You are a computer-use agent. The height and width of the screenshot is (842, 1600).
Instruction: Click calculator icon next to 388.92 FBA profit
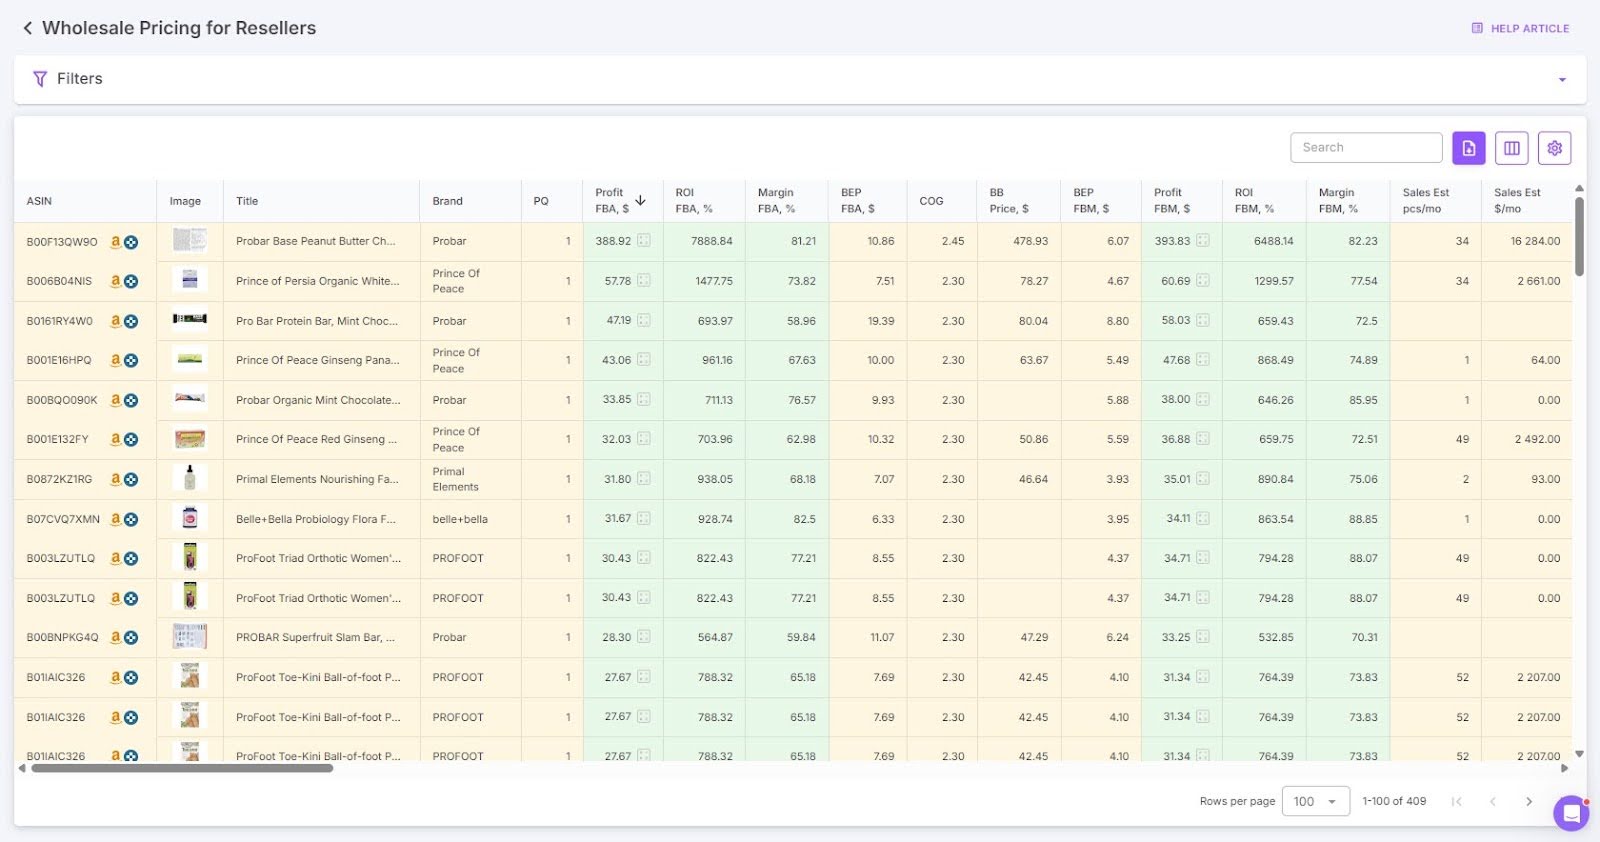pyautogui.click(x=644, y=241)
